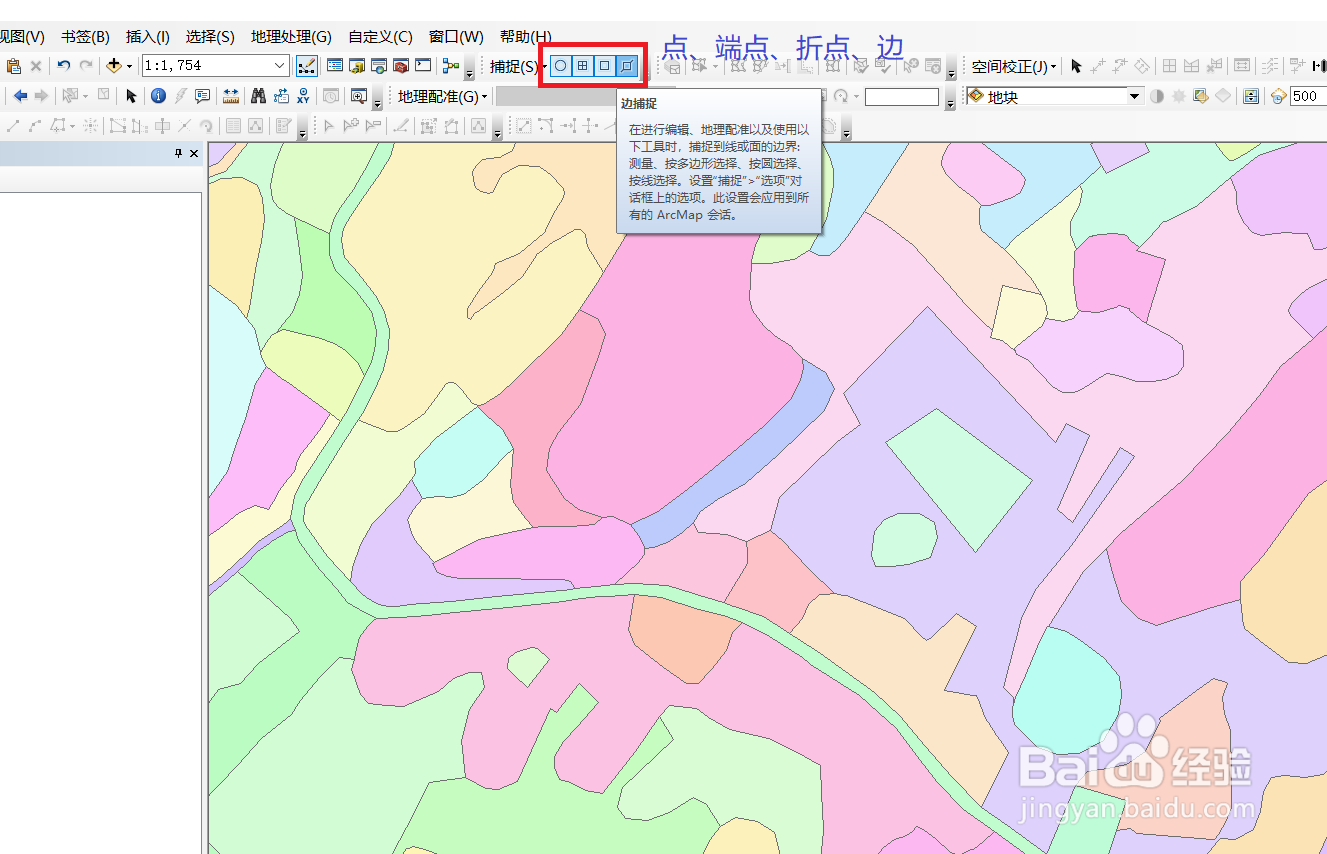Click the Paste icon on the toolbar

(x=14, y=66)
